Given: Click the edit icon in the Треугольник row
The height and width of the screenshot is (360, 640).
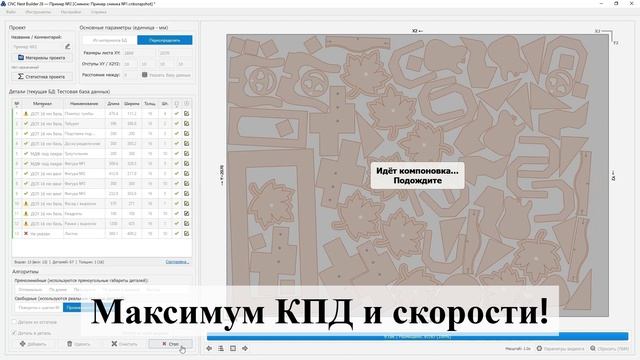Looking at the screenshot, I should [187, 153].
